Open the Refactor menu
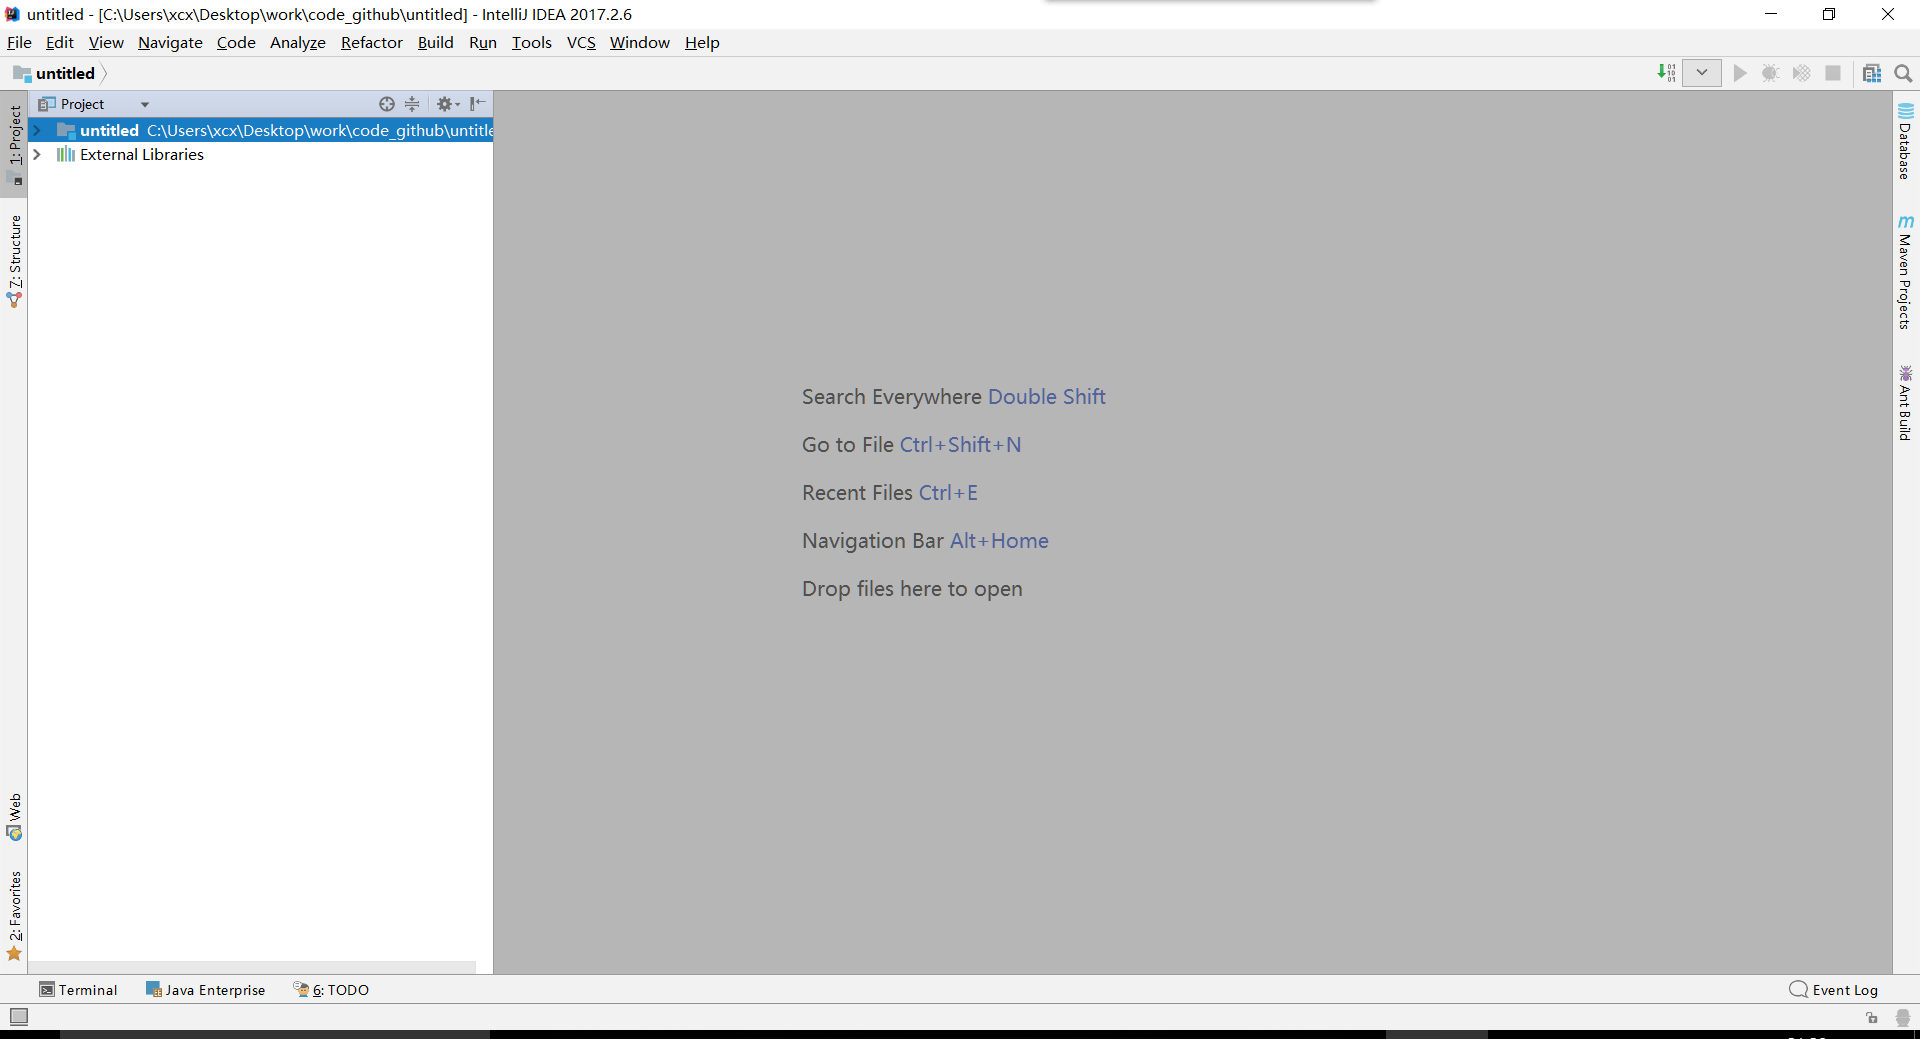The width and height of the screenshot is (1920, 1039). (372, 42)
